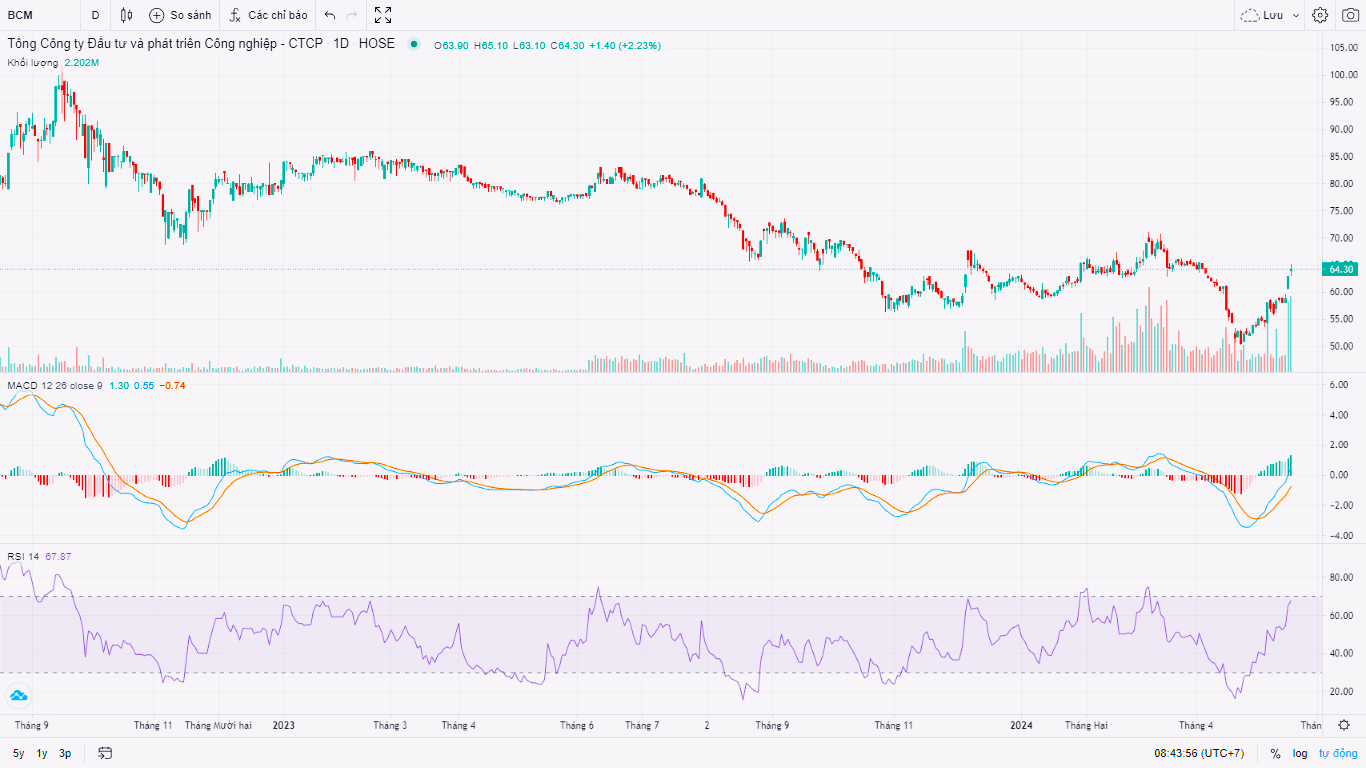Click the MACD 12 26 close 9 legend
Image resolution: width=1366 pixels, height=768 pixels.
(x=55, y=385)
